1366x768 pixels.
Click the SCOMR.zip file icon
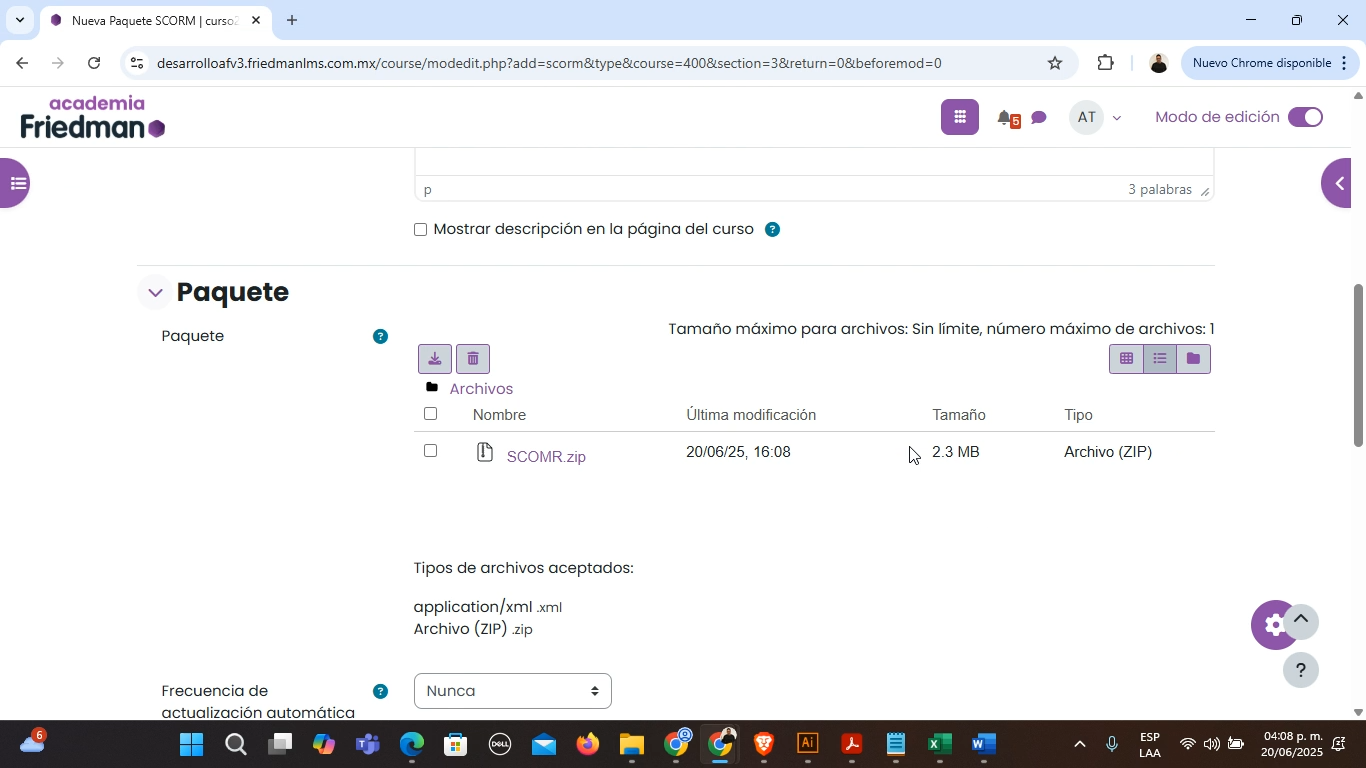pos(485,452)
